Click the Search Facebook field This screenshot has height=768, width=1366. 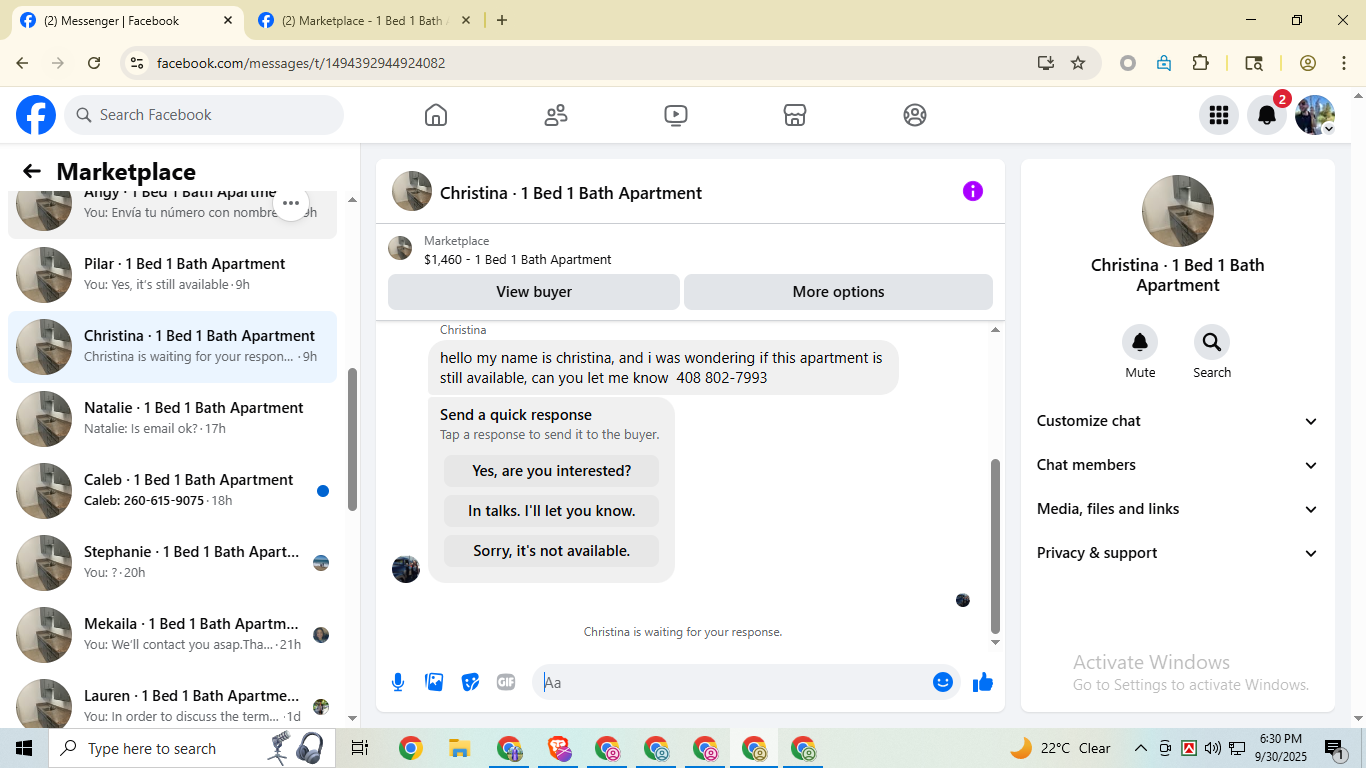coord(204,115)
